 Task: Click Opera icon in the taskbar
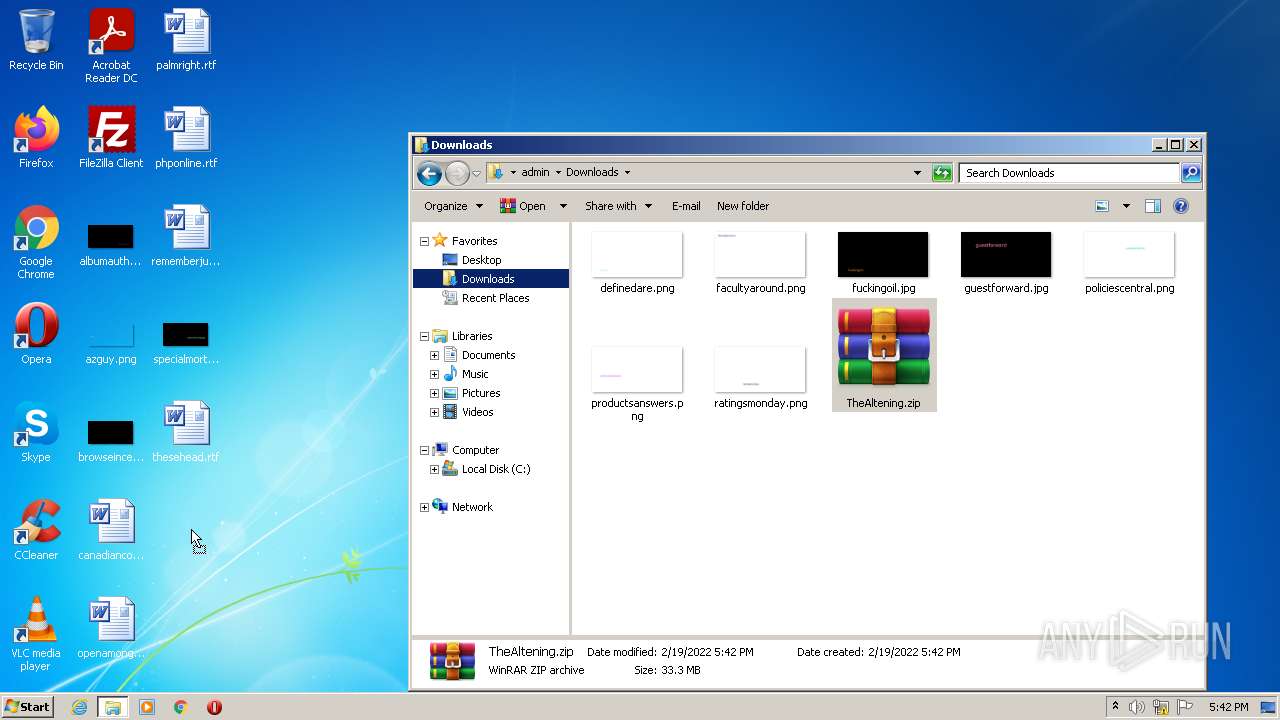214,707
